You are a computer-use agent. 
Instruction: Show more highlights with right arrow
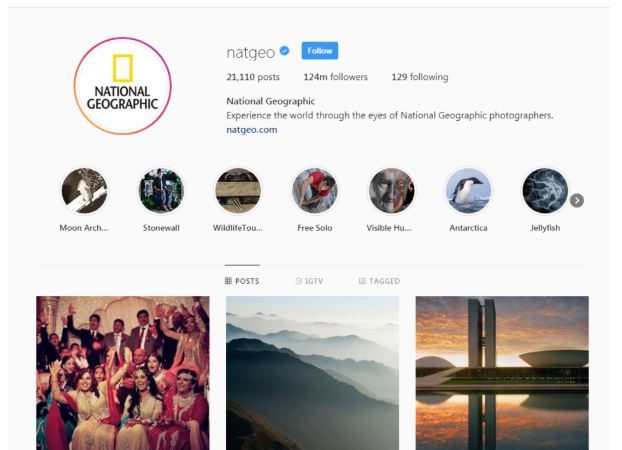pyautogui.click(x=577, y=200)
